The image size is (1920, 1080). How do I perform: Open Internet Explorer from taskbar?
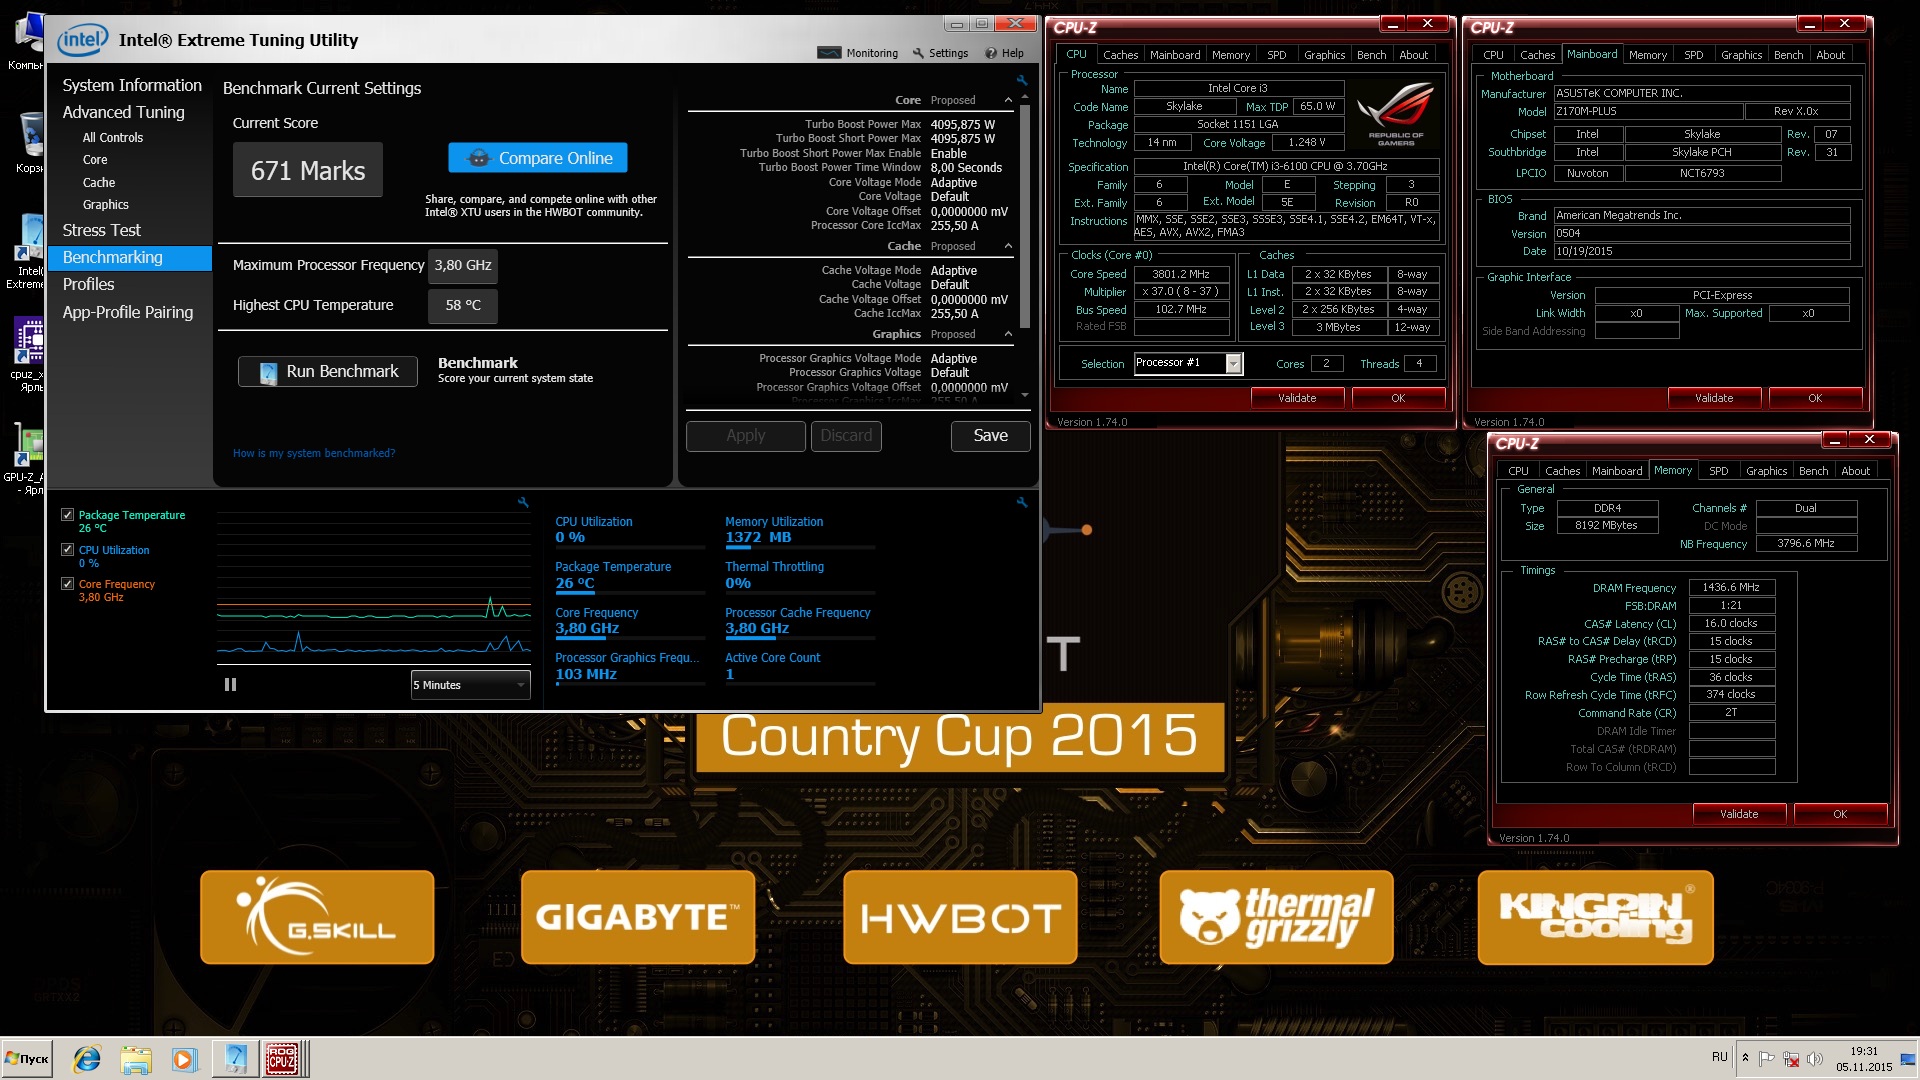point(87,1059)
